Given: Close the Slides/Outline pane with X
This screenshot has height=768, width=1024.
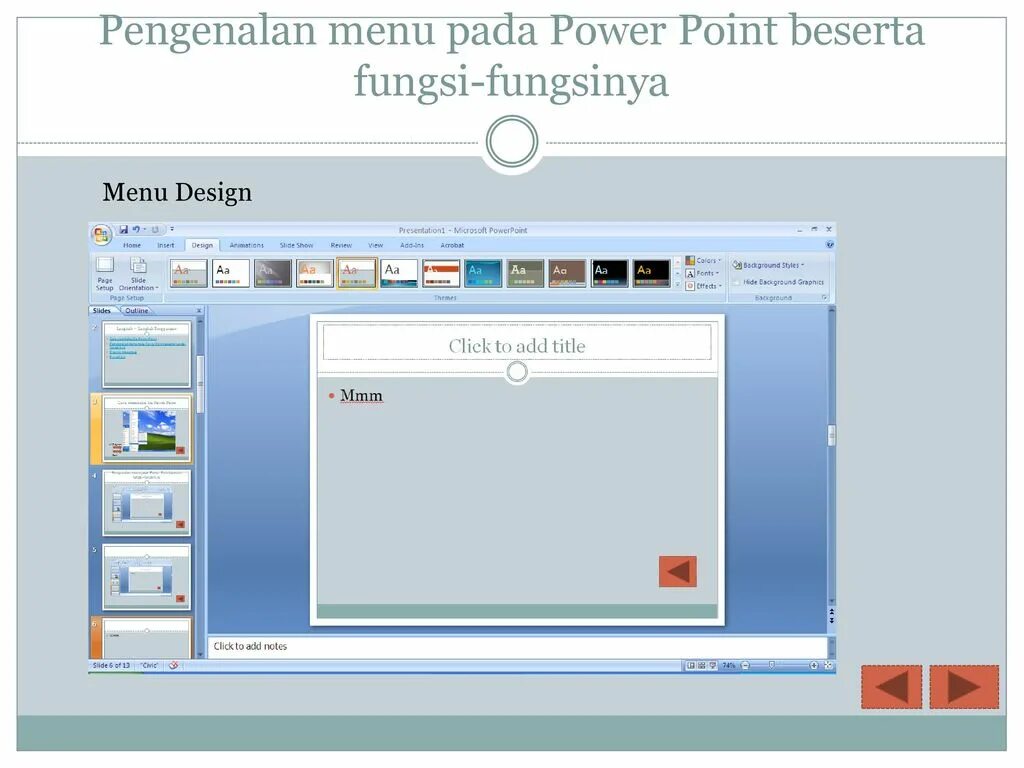Looking at the screenshot, I should pyautogui.click(x=199, y=311).
